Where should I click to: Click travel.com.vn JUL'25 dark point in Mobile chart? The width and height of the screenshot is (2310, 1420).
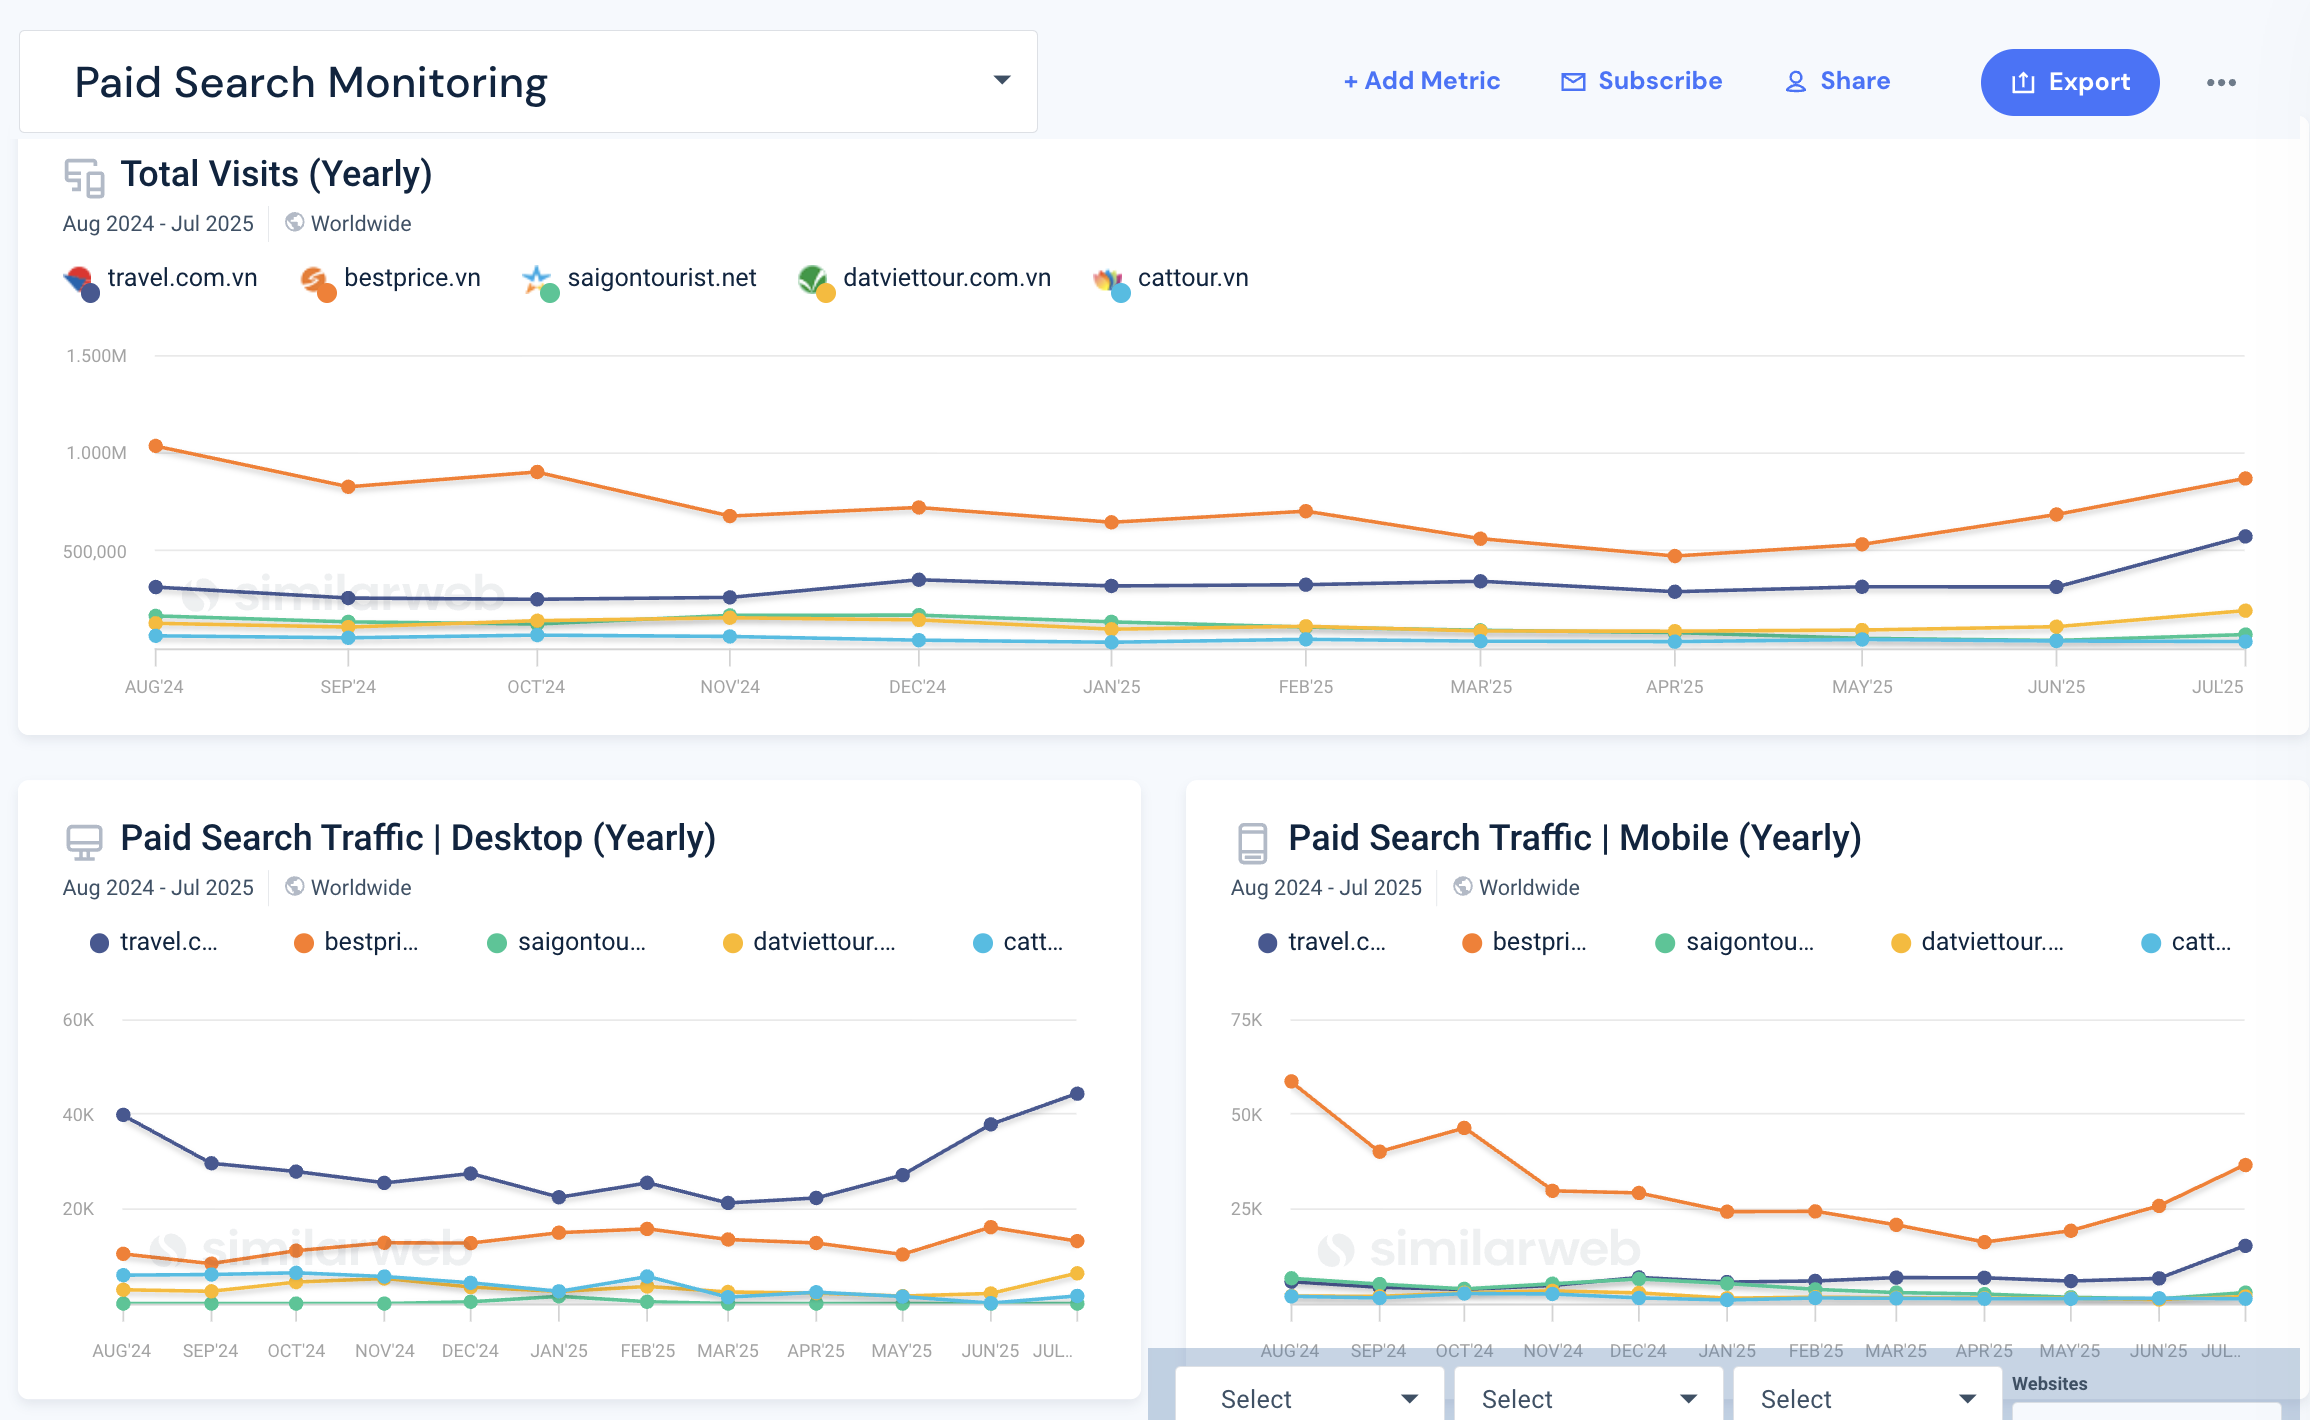tap(2245, 1246)
